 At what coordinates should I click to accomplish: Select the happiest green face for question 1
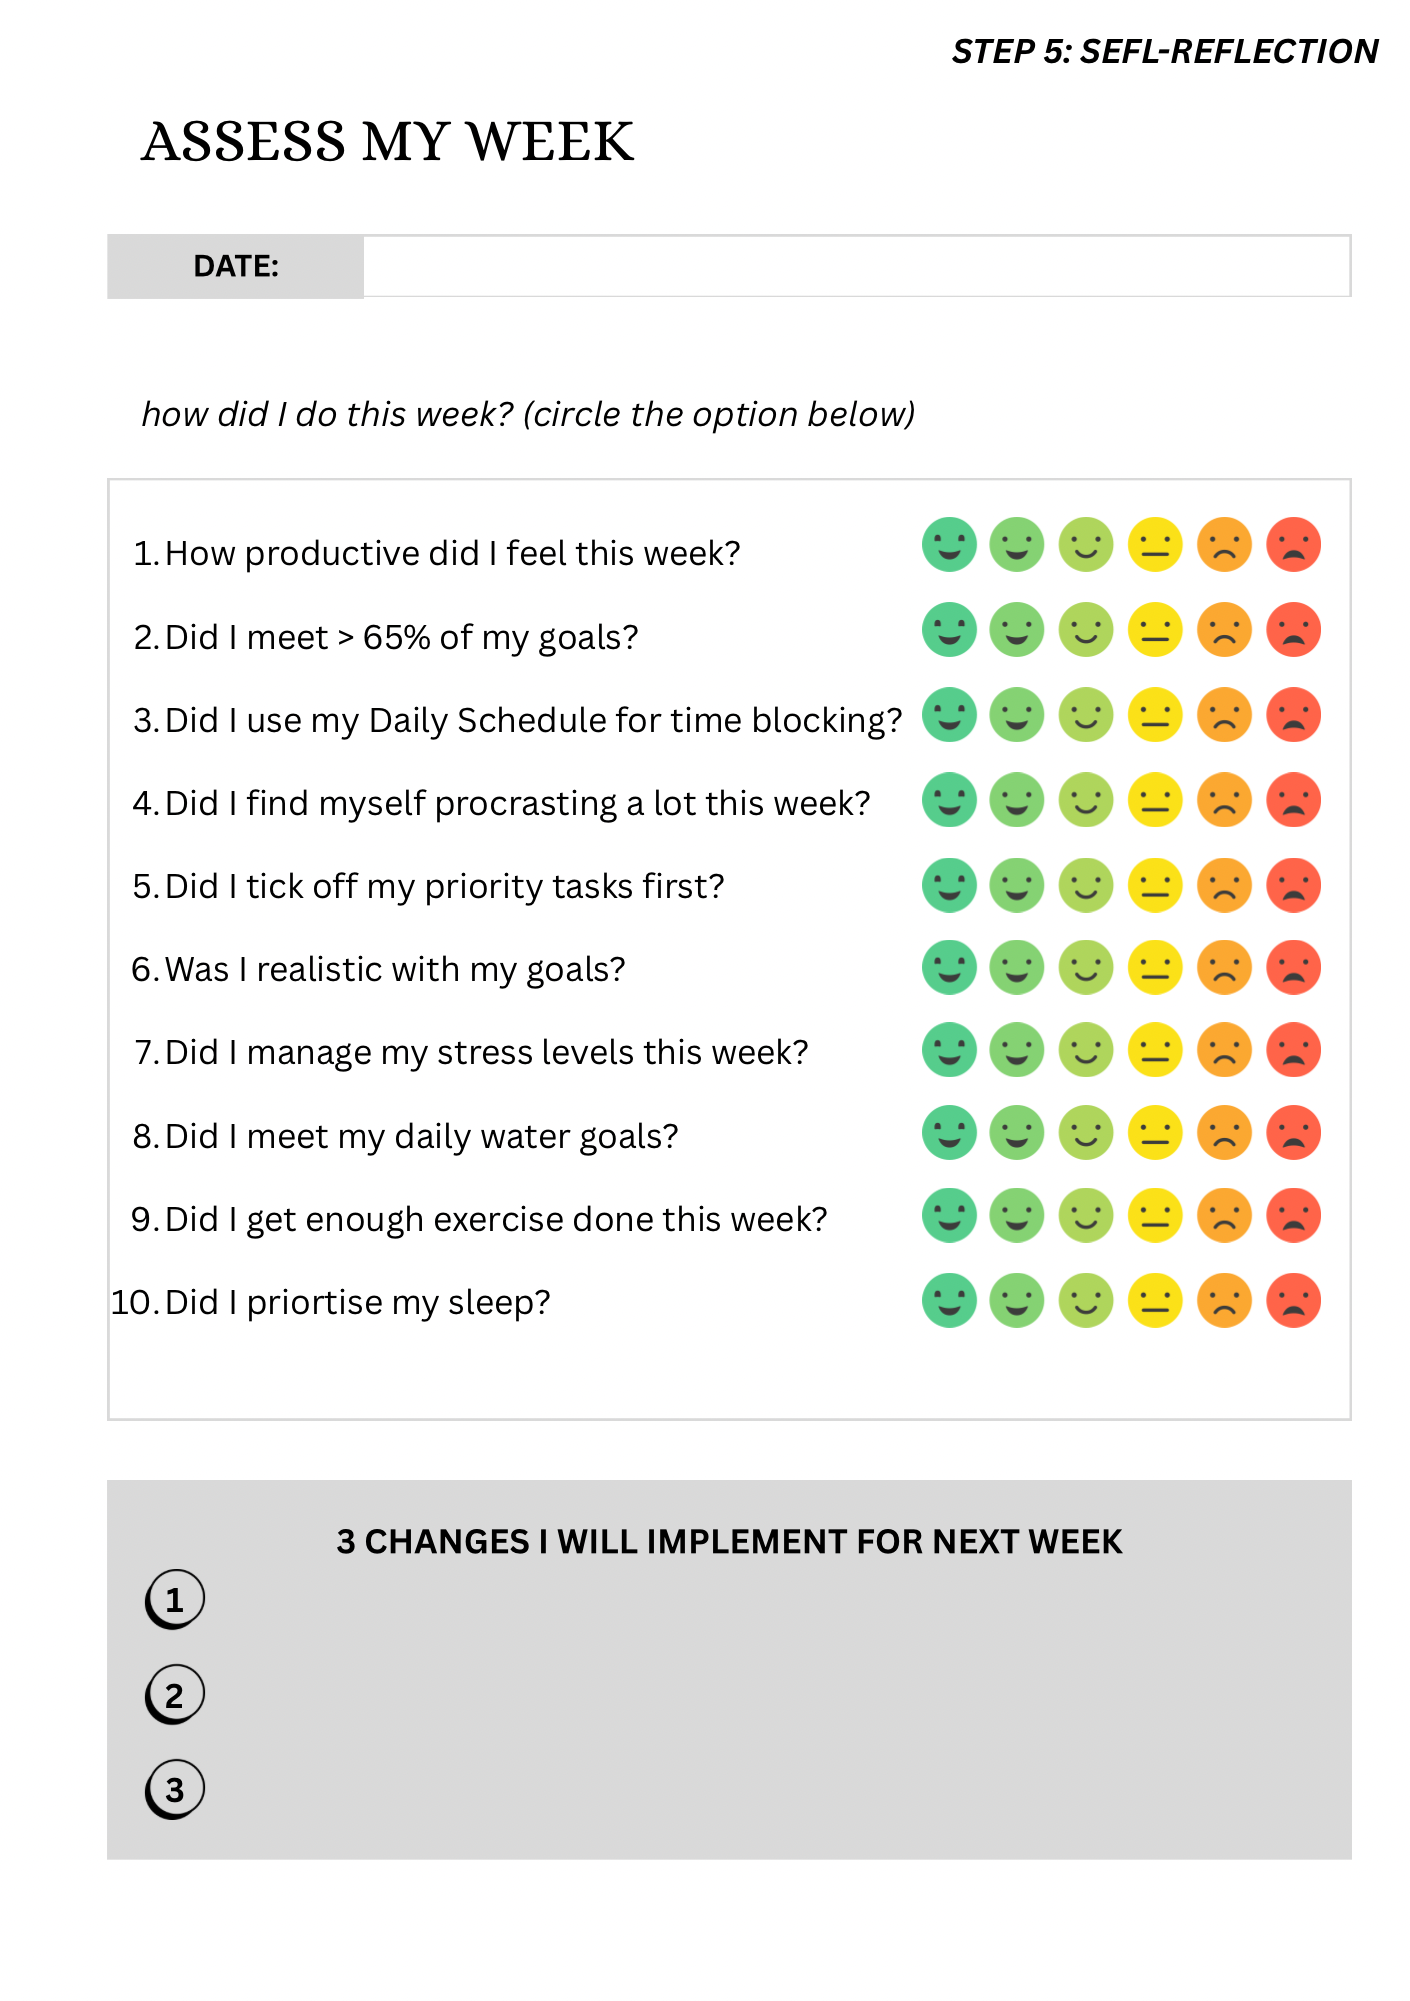click(x=948, y=545)
